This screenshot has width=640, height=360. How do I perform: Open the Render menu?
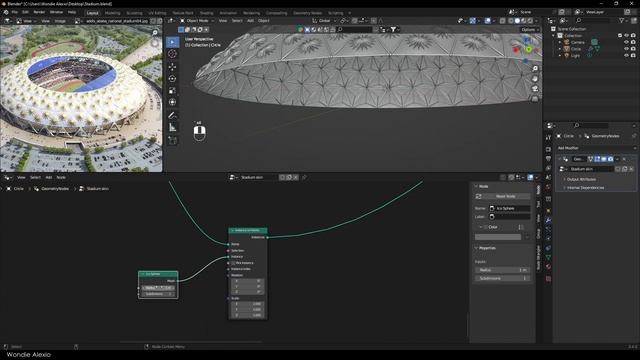click(39, 12)
